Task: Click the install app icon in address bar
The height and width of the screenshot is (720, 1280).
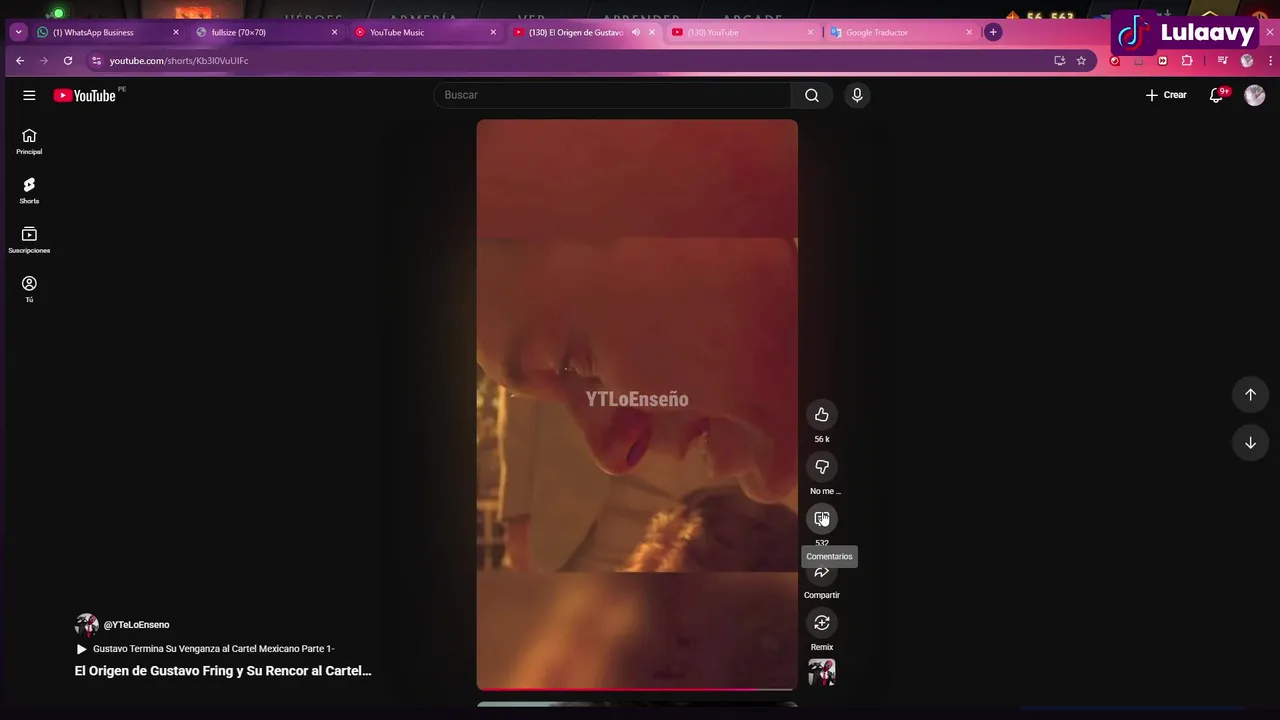Action: click(1060, 61)
